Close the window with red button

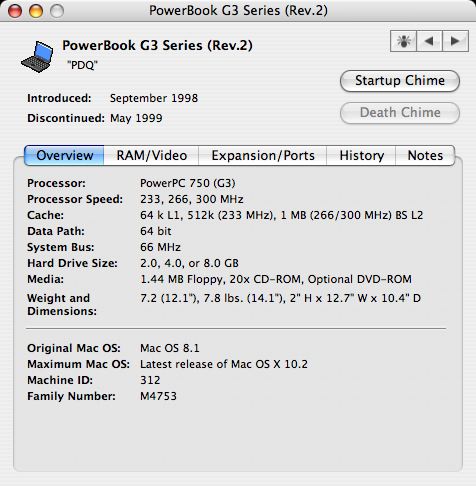tap(15, 11)
